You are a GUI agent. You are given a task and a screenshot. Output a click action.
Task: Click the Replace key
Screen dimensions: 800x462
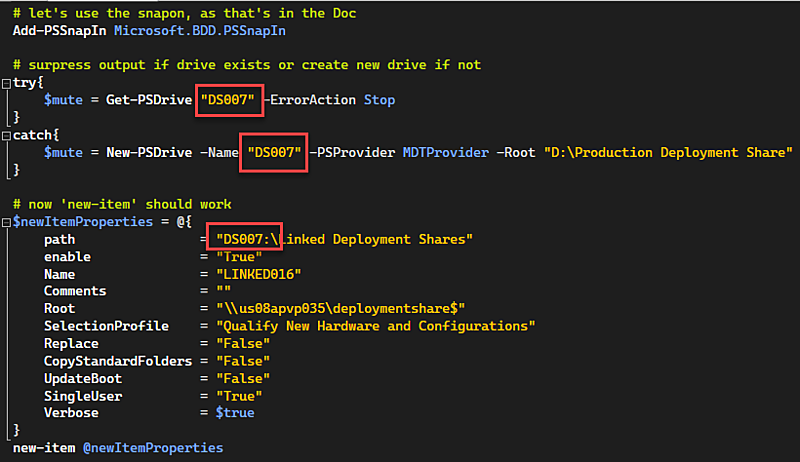[71, 344]
